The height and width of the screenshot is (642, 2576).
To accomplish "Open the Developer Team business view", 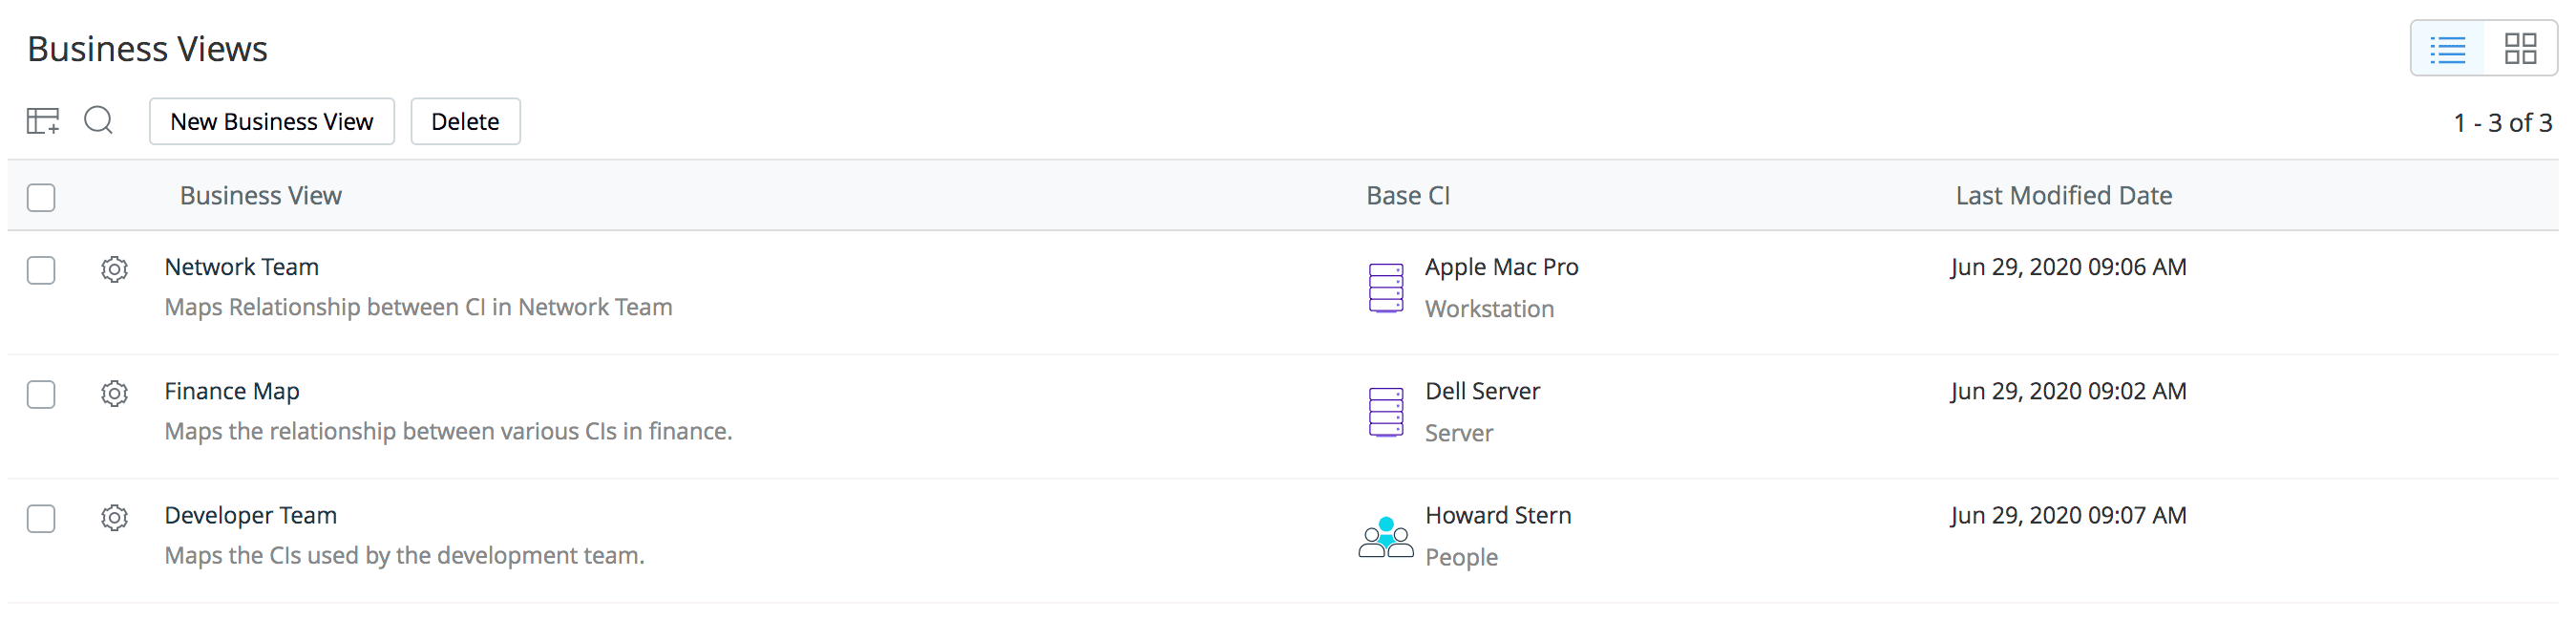I will click(x=250, y=515).
